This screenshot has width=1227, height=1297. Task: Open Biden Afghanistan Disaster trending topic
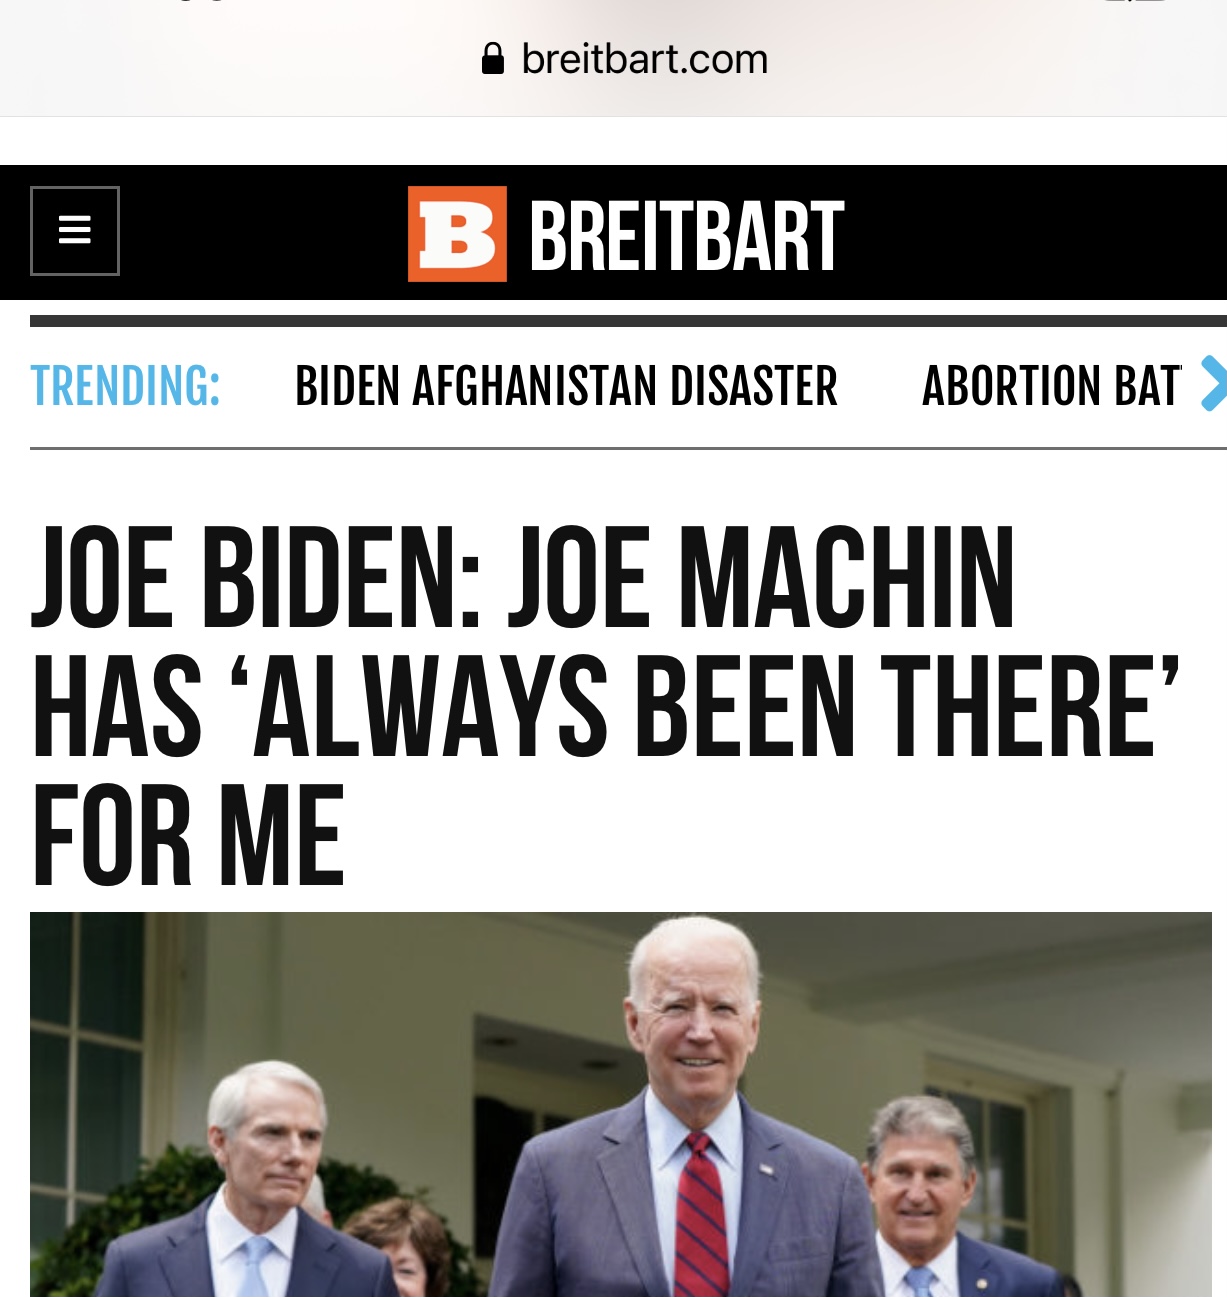click(x=566, y=386)
